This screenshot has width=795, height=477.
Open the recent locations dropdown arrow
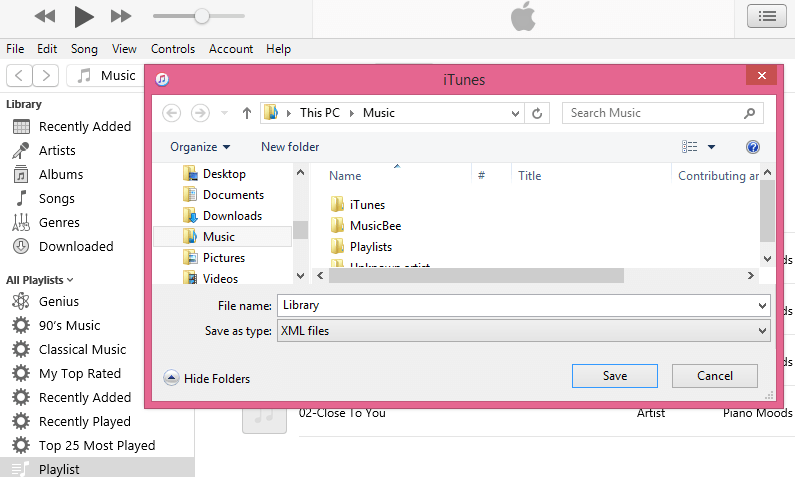pos(224,113)
